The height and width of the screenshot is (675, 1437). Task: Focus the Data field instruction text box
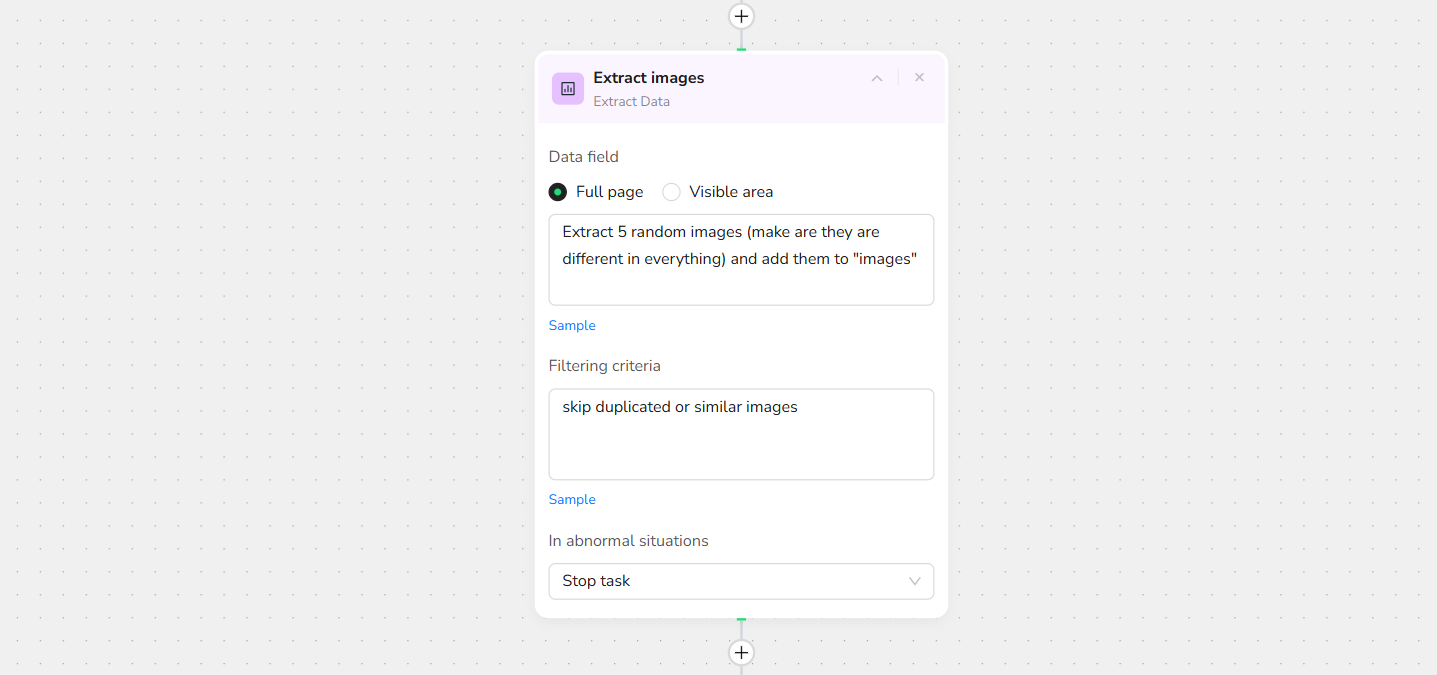(741, 259)
